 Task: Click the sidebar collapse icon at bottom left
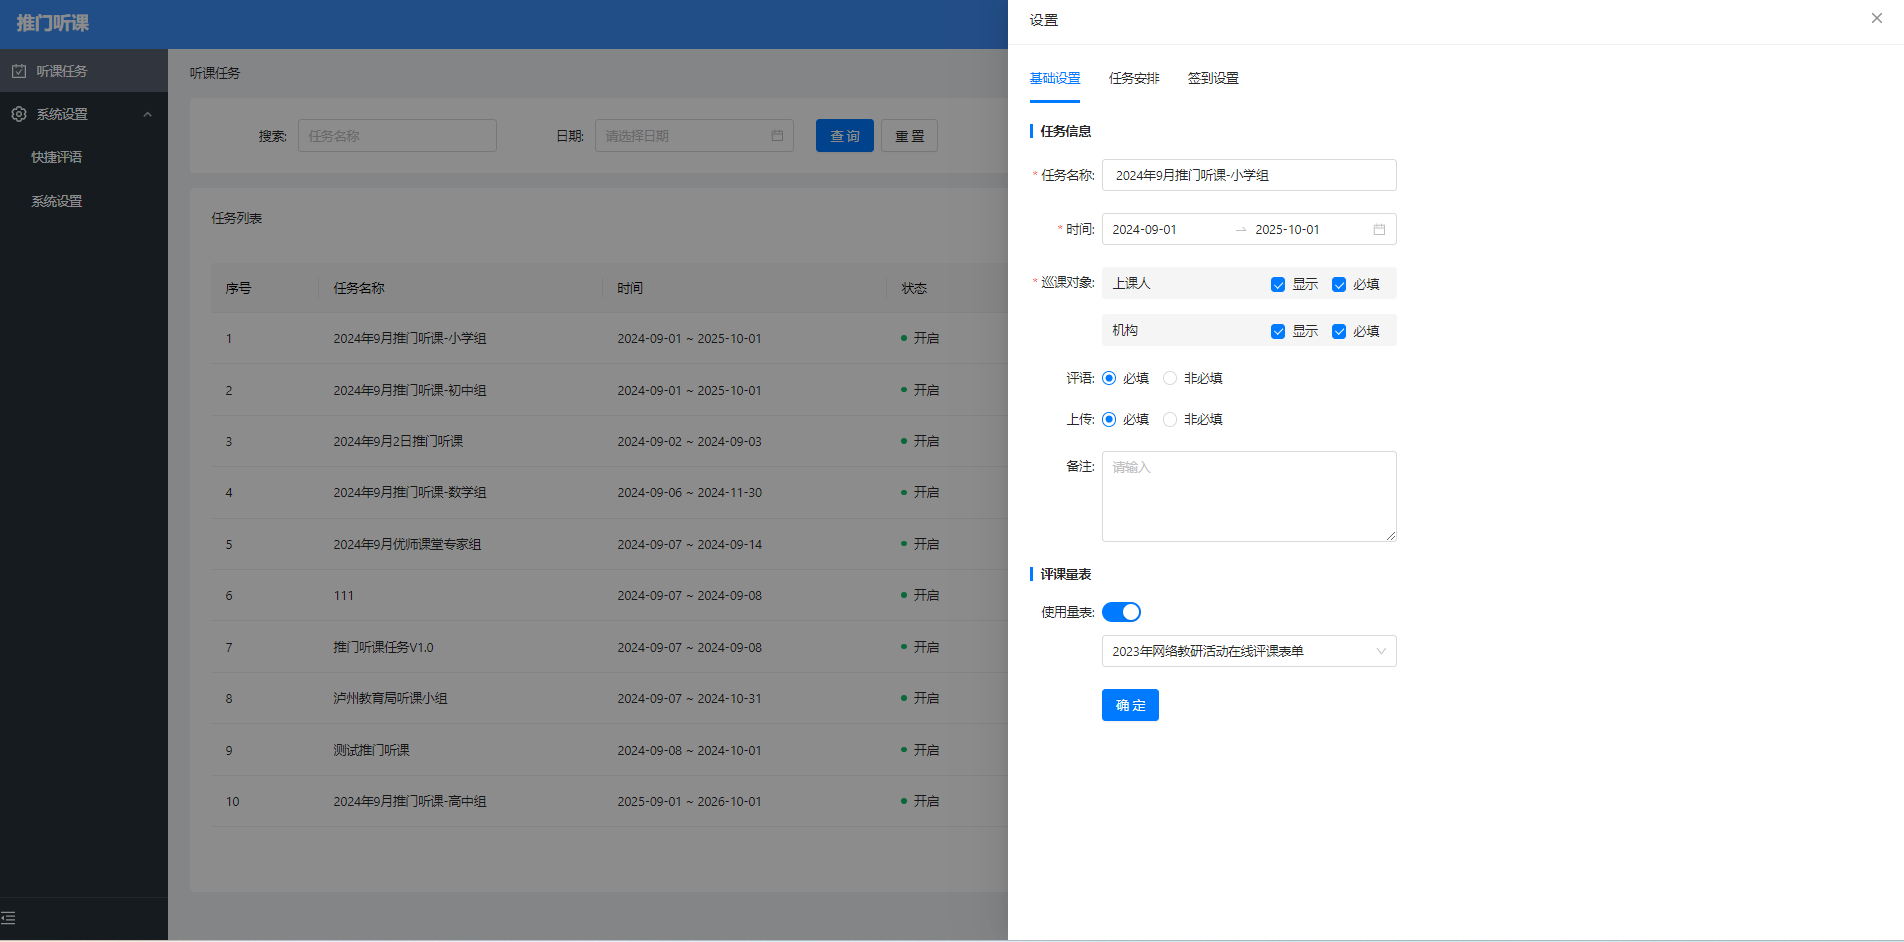pos(9,918)
